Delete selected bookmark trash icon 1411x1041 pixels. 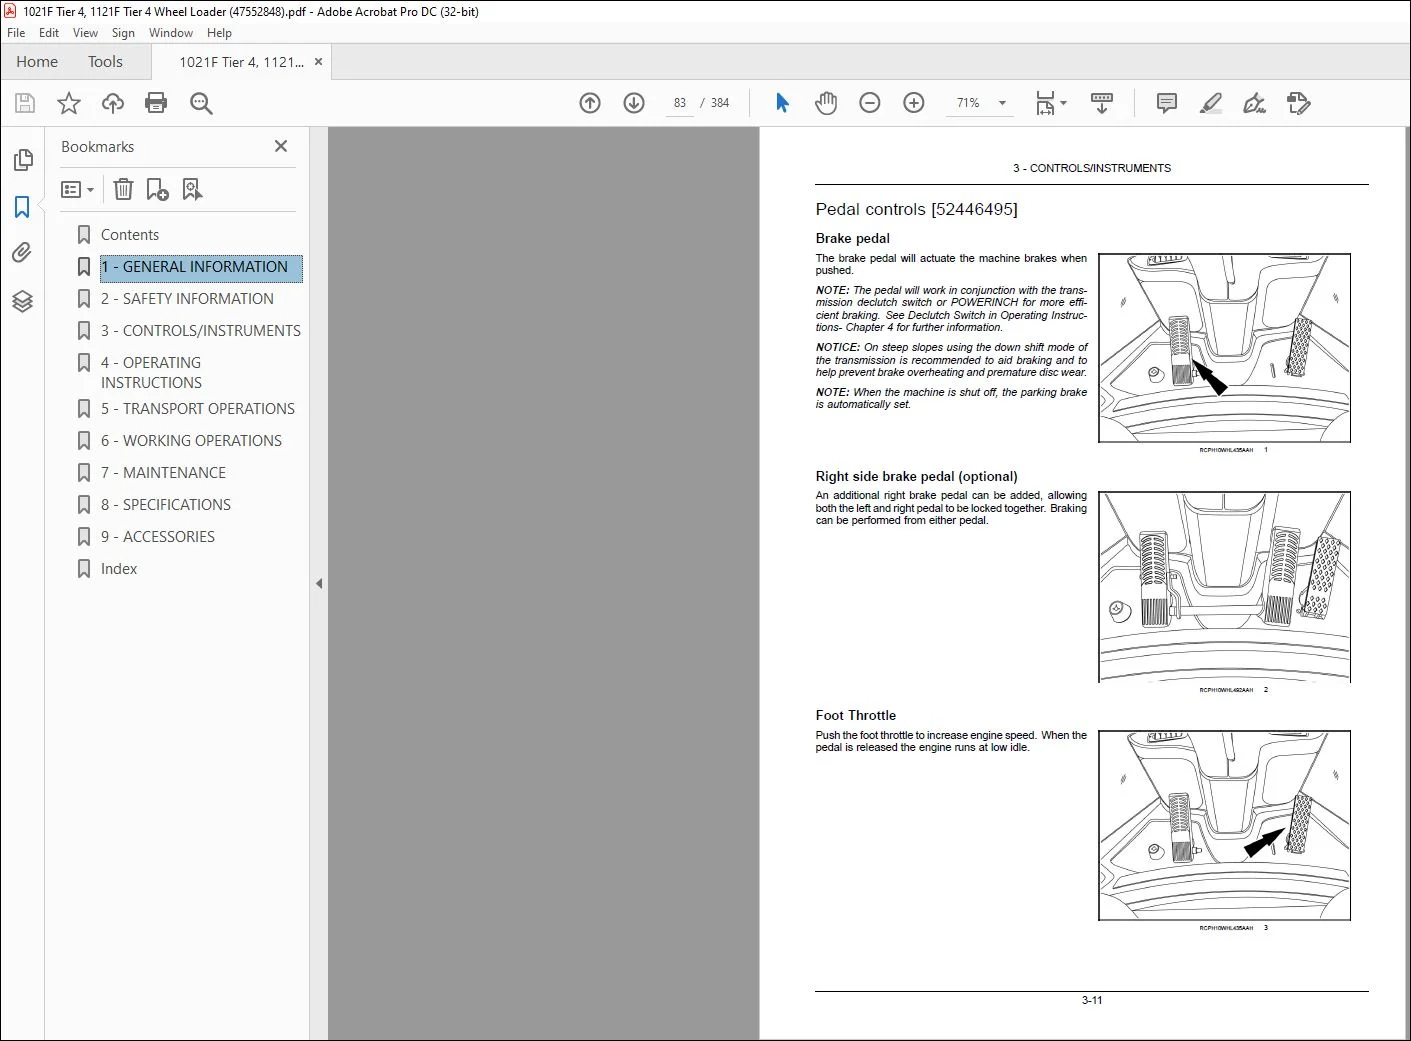click(x=123, y=189)
